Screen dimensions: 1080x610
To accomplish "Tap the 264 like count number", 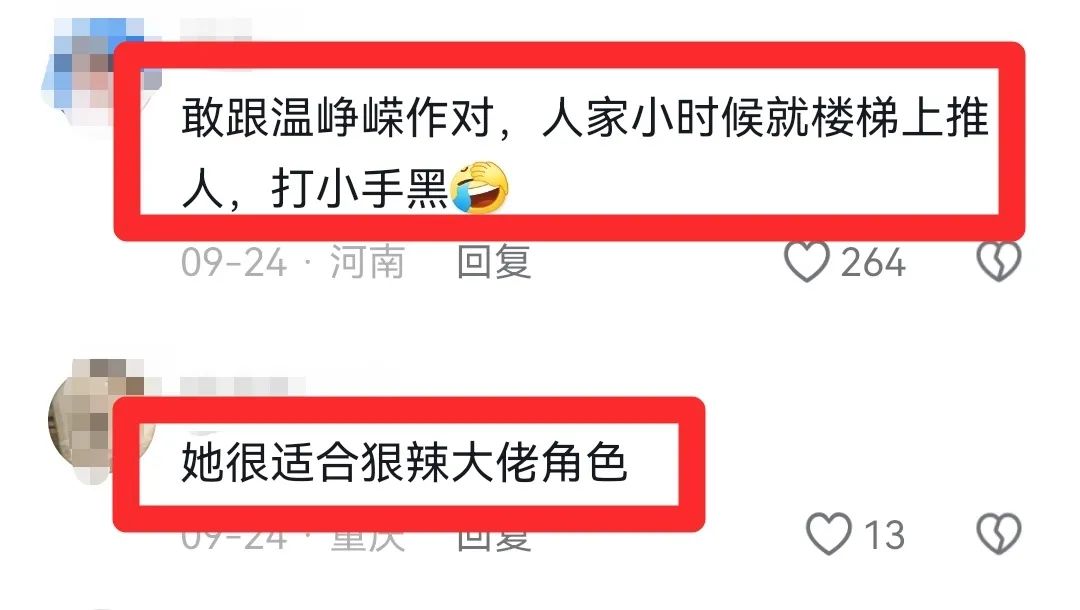I will [873, 263].
